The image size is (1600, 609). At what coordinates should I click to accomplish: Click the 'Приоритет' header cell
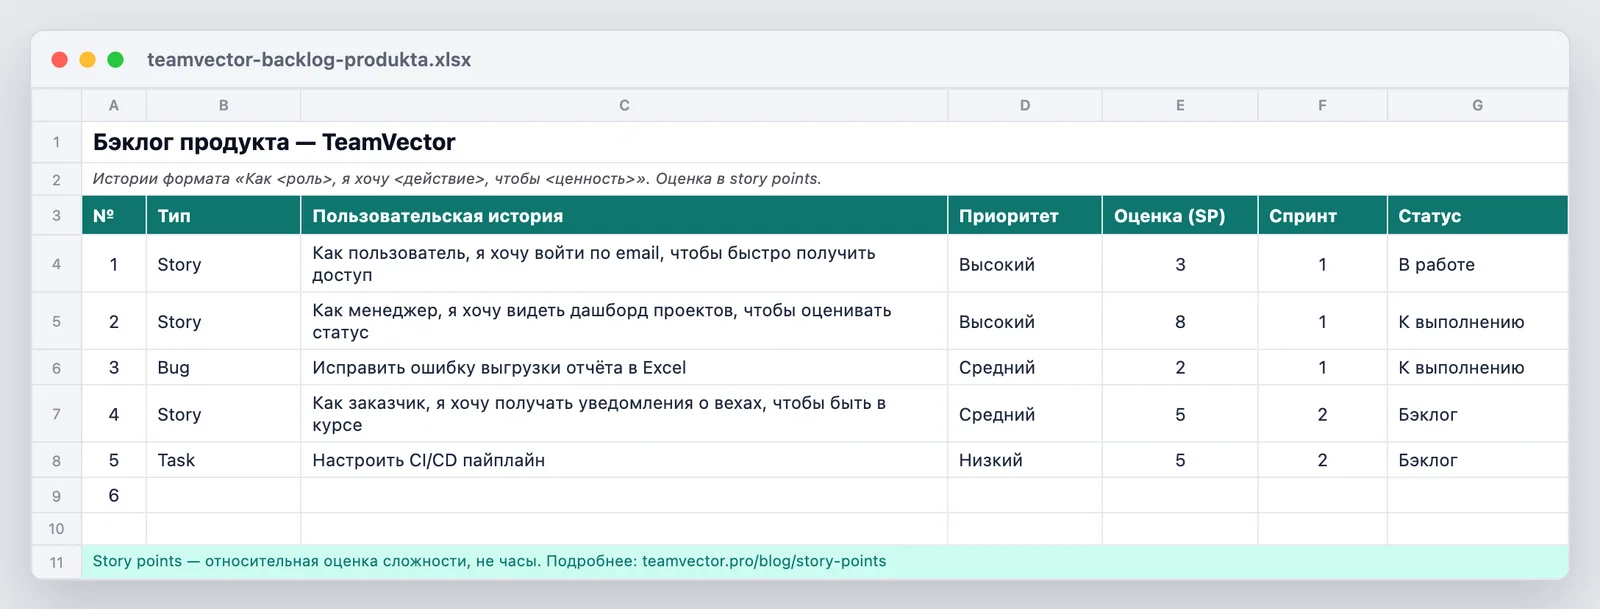point(1025,215)
